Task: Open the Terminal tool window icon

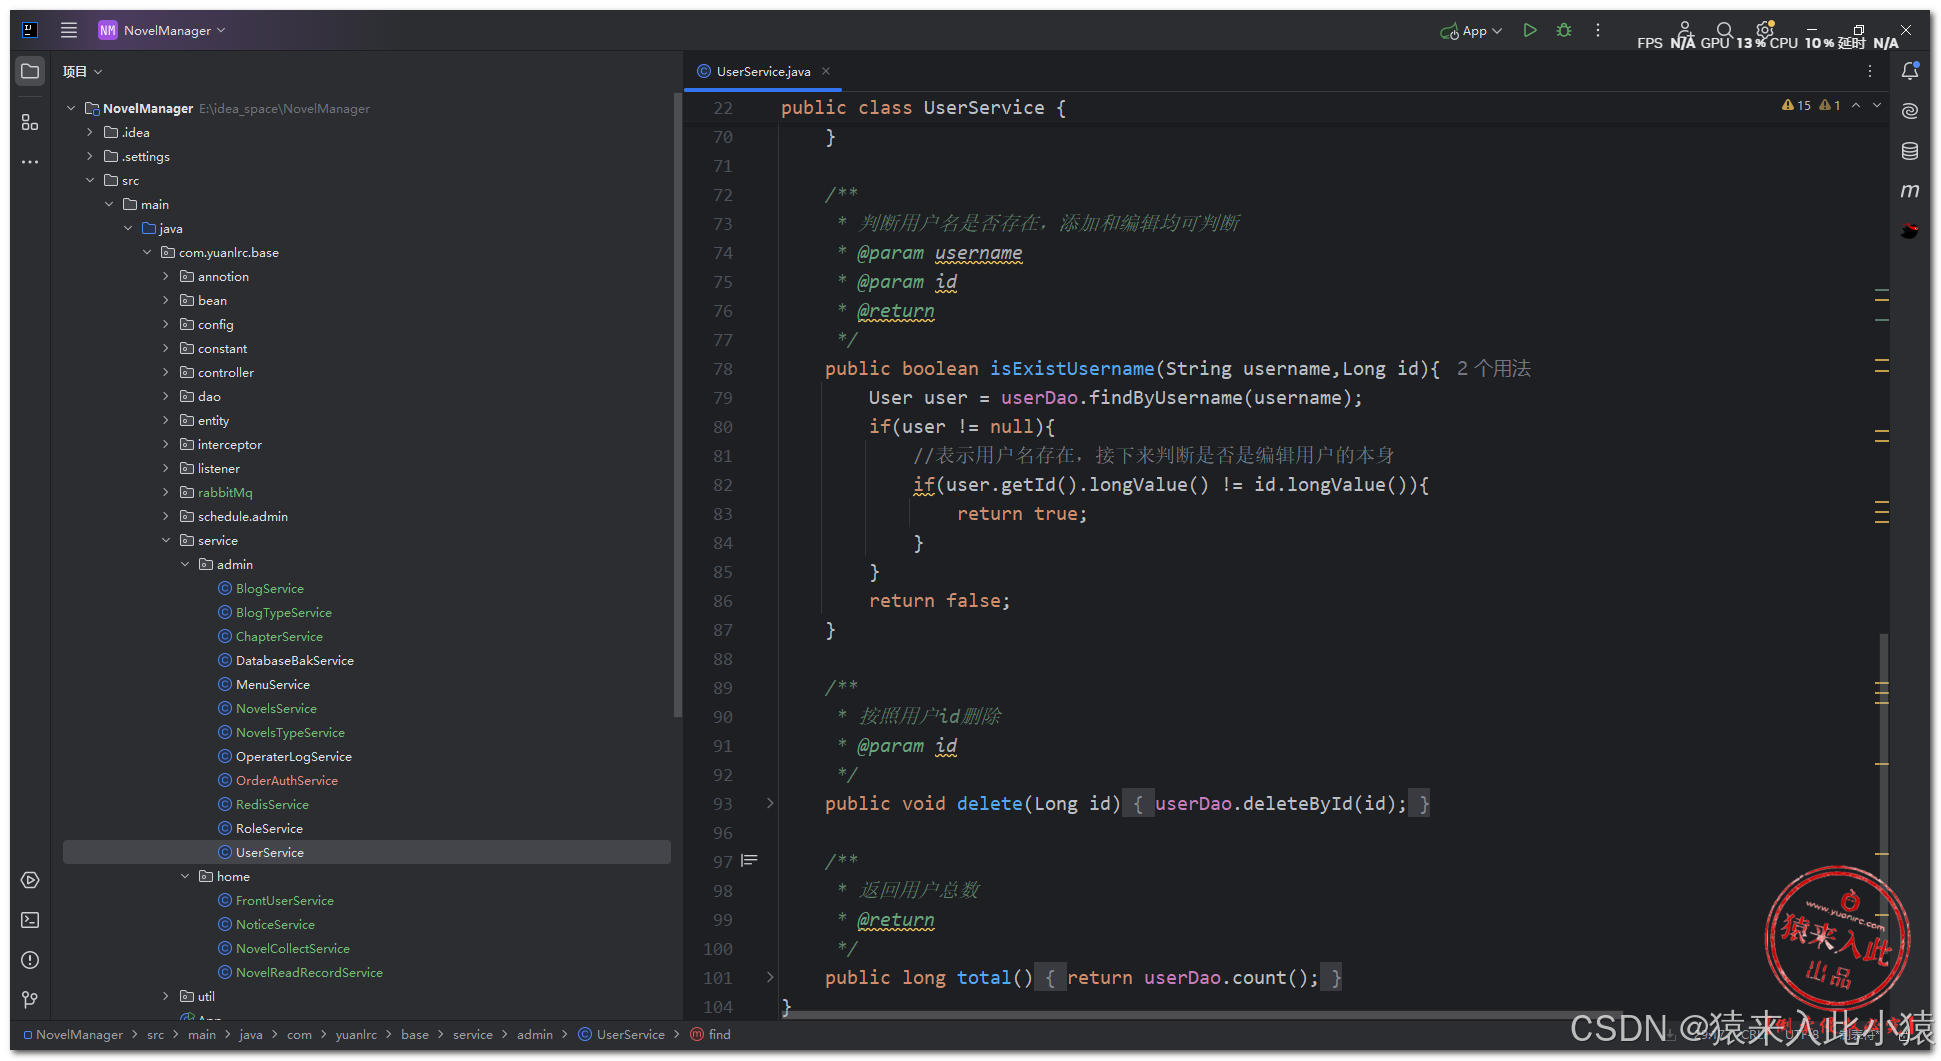Action: click(x=30, y=920)
